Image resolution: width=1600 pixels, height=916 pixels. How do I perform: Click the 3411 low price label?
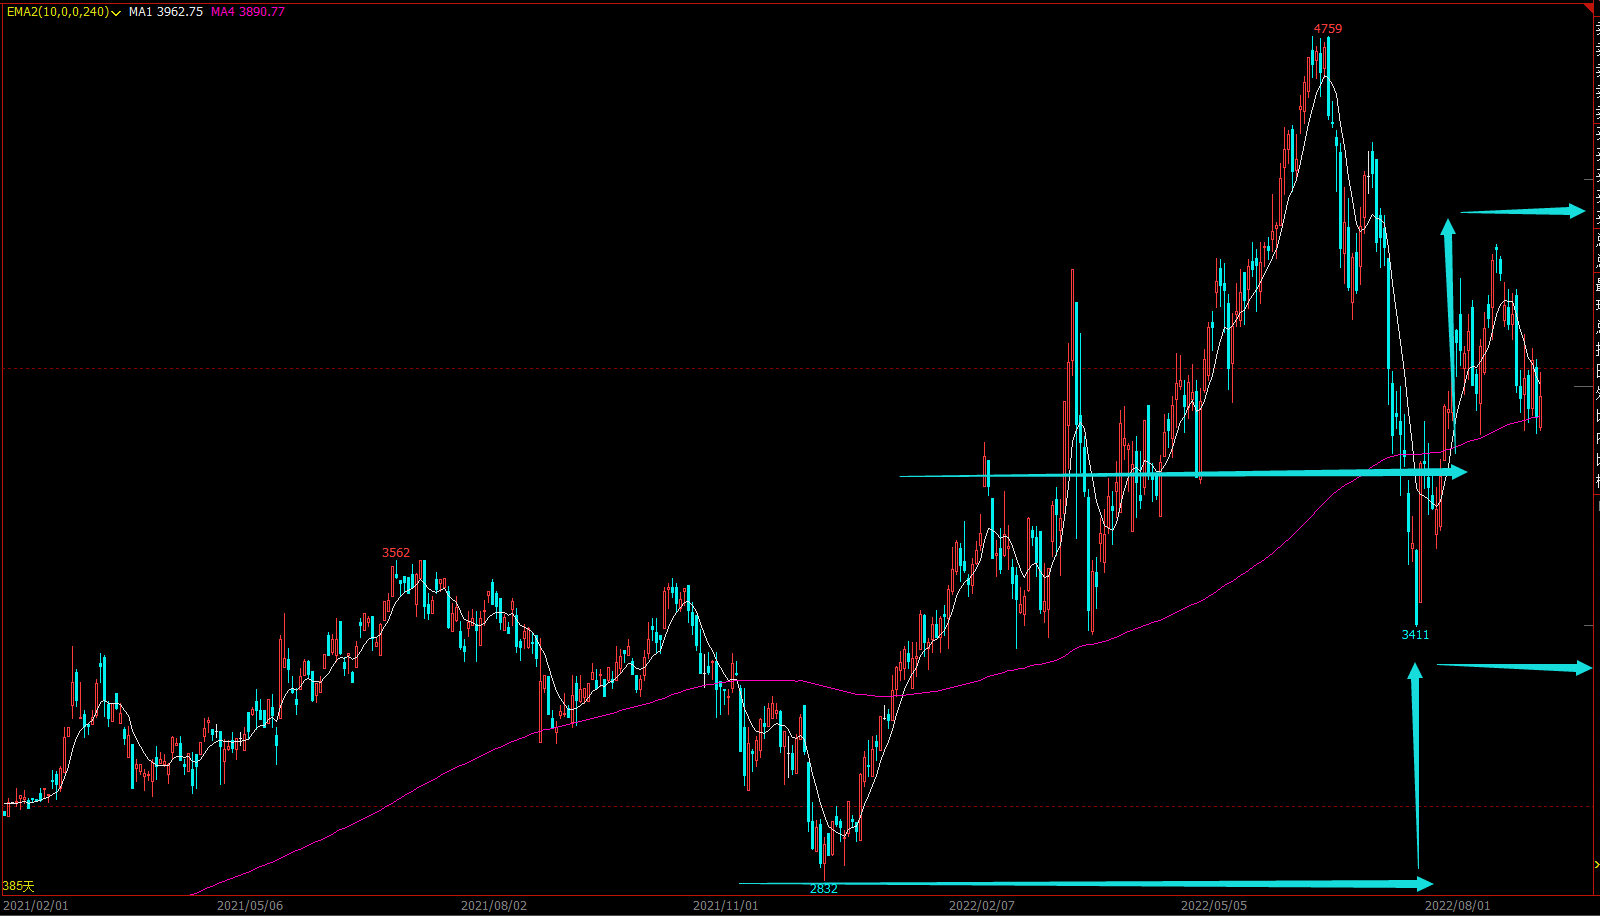pyautogui.click(x=1415, y=635)
